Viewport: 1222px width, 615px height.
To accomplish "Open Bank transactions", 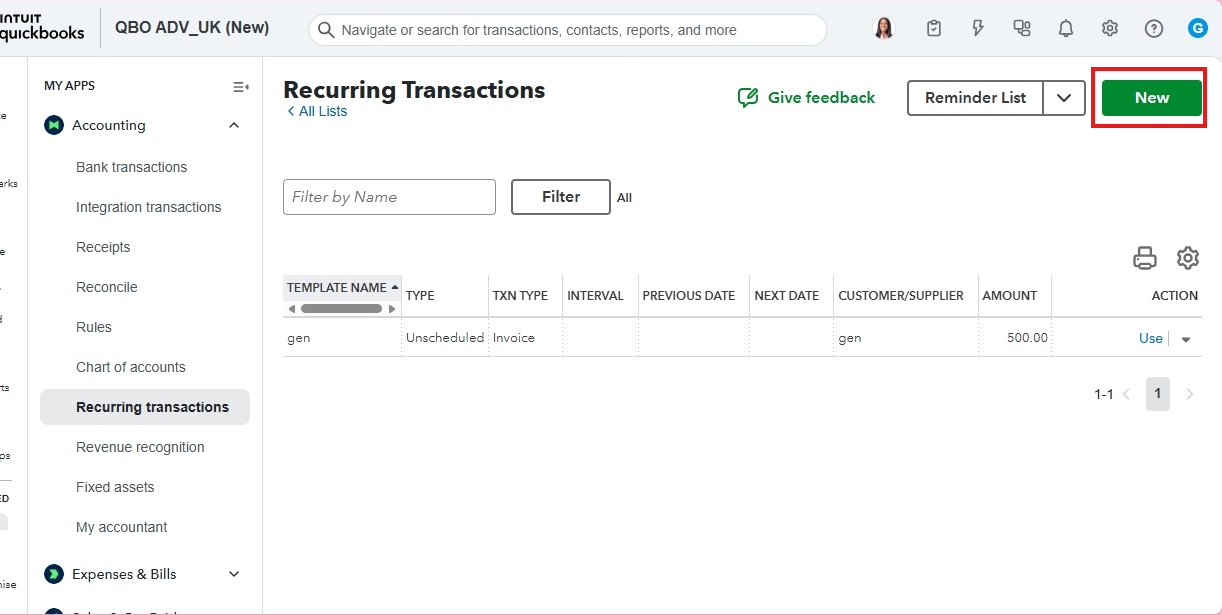I will tap(132, 167).
